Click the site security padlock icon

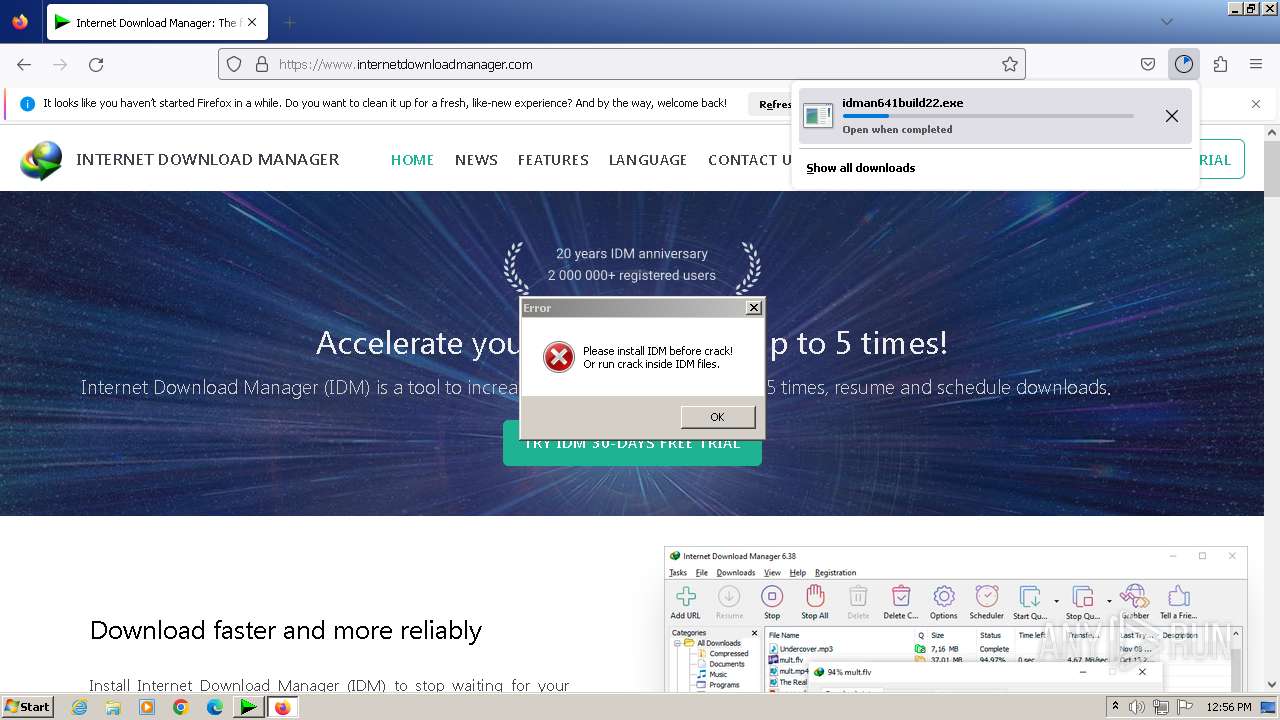262,64
